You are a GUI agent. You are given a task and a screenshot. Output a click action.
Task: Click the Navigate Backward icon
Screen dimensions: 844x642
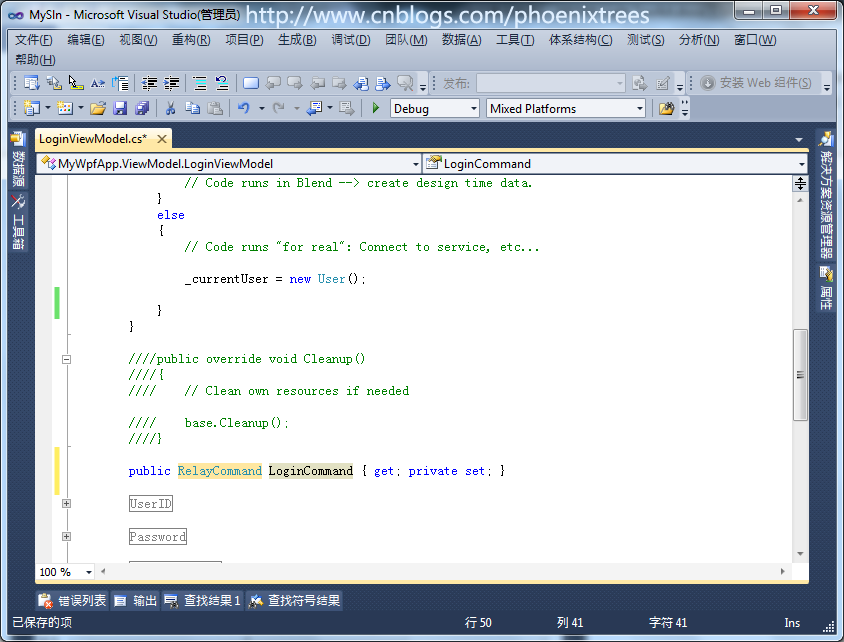pos(313,109)
